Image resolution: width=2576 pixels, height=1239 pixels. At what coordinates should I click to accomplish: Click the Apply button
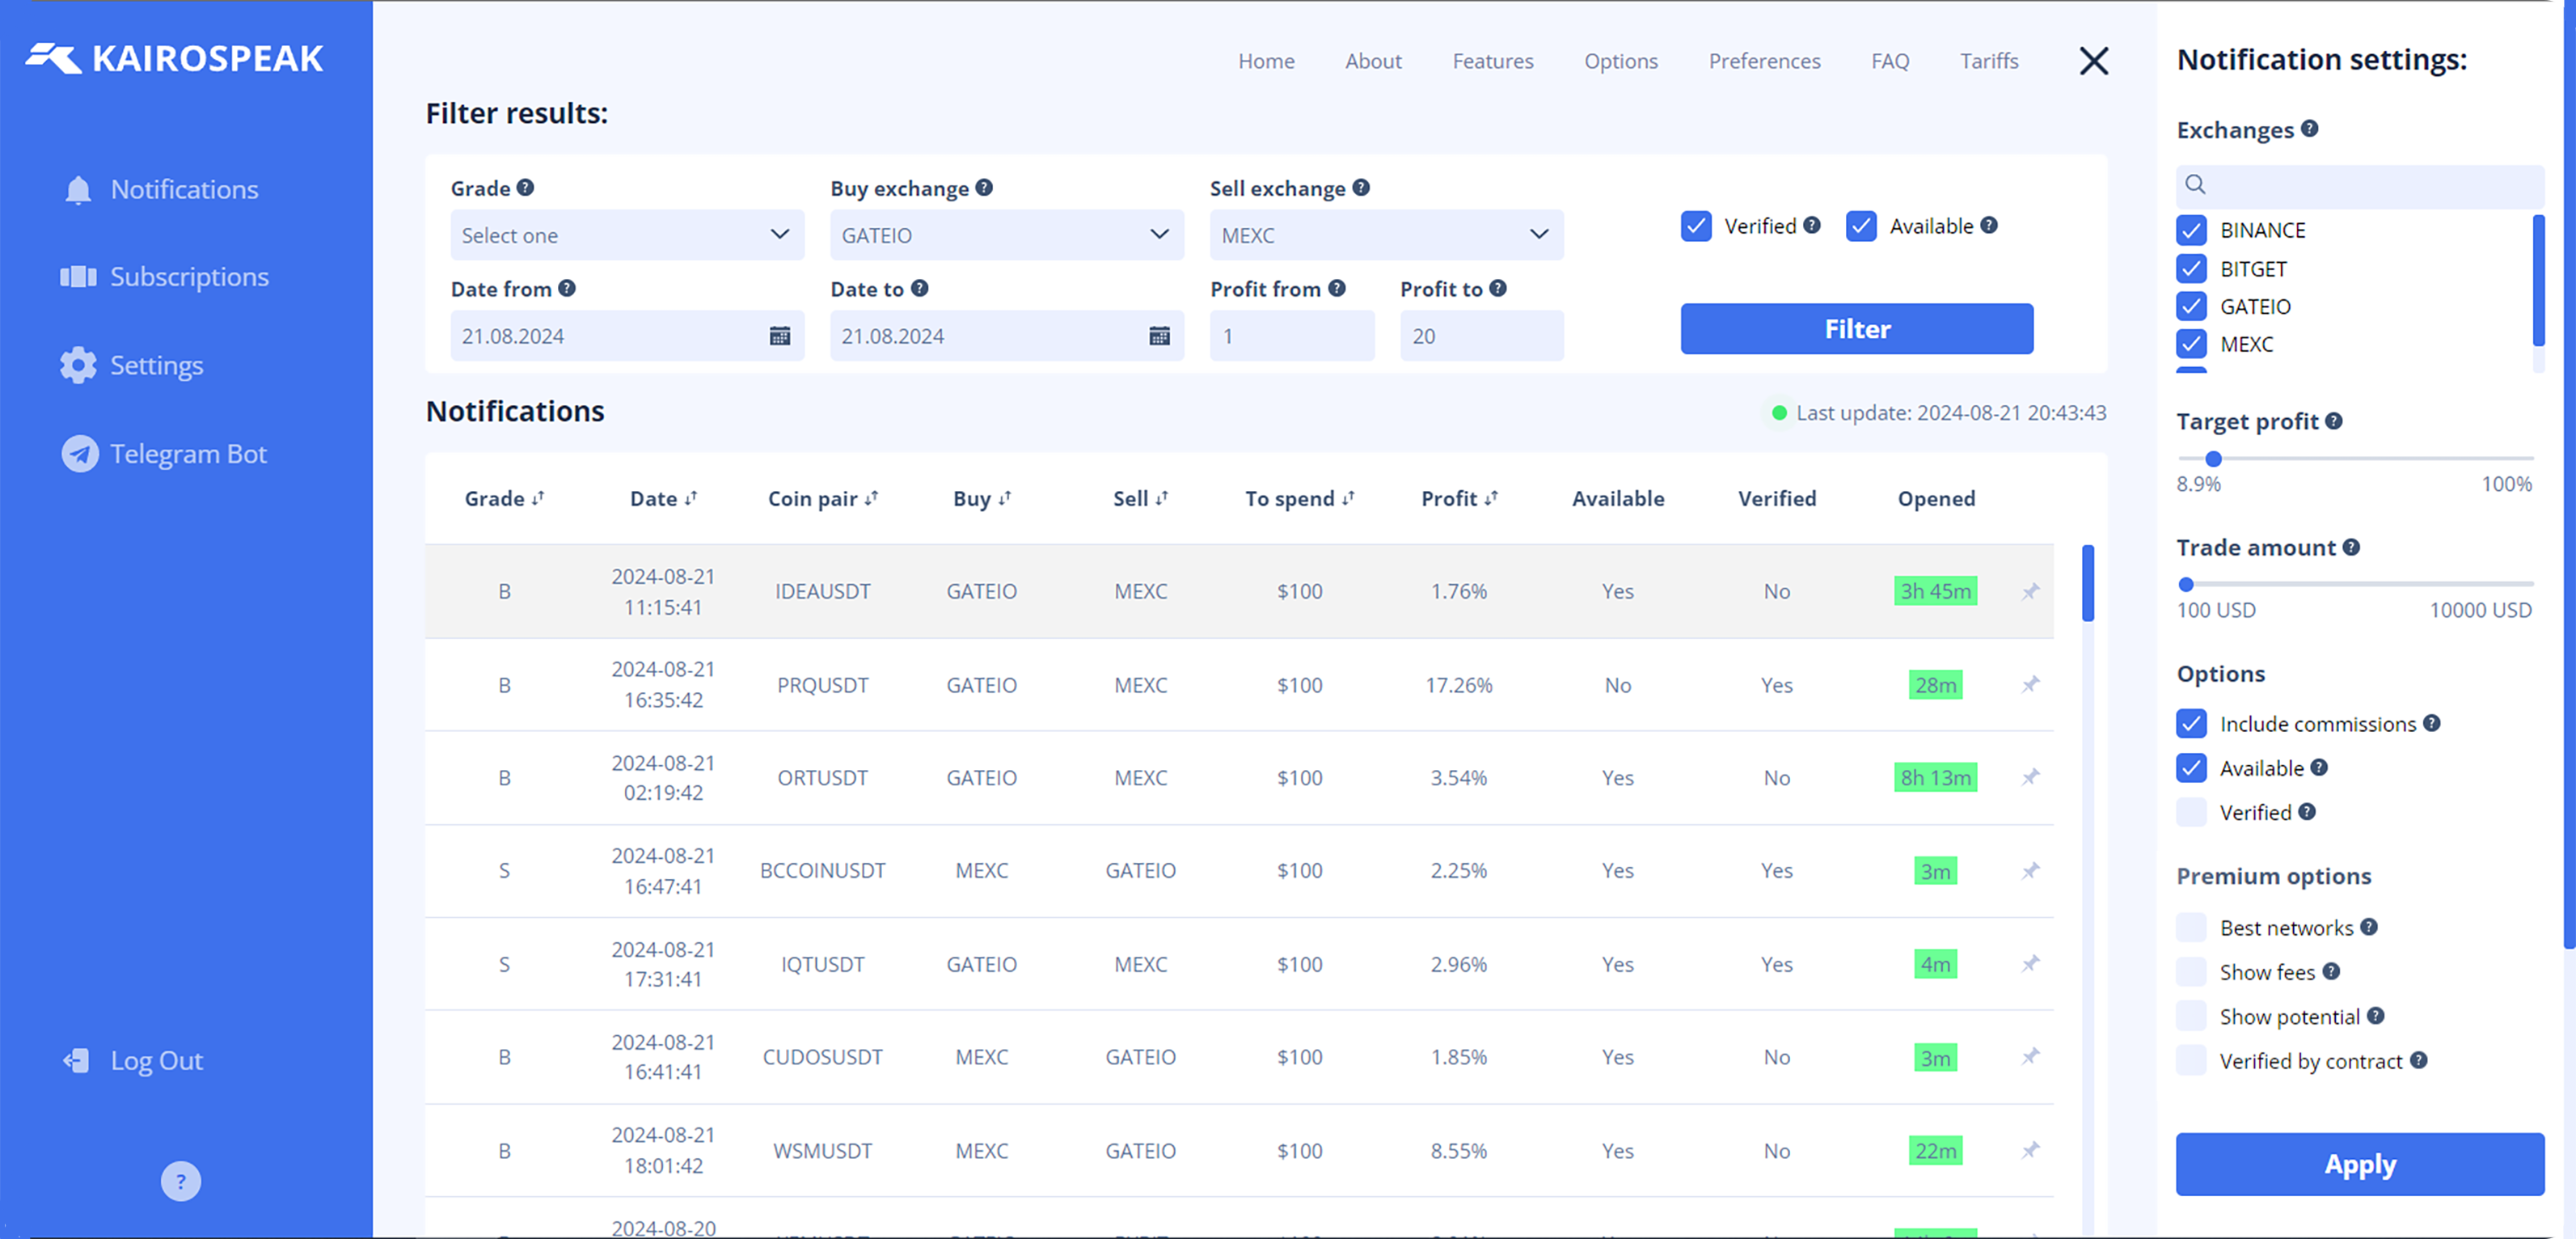point(2359,1164)
